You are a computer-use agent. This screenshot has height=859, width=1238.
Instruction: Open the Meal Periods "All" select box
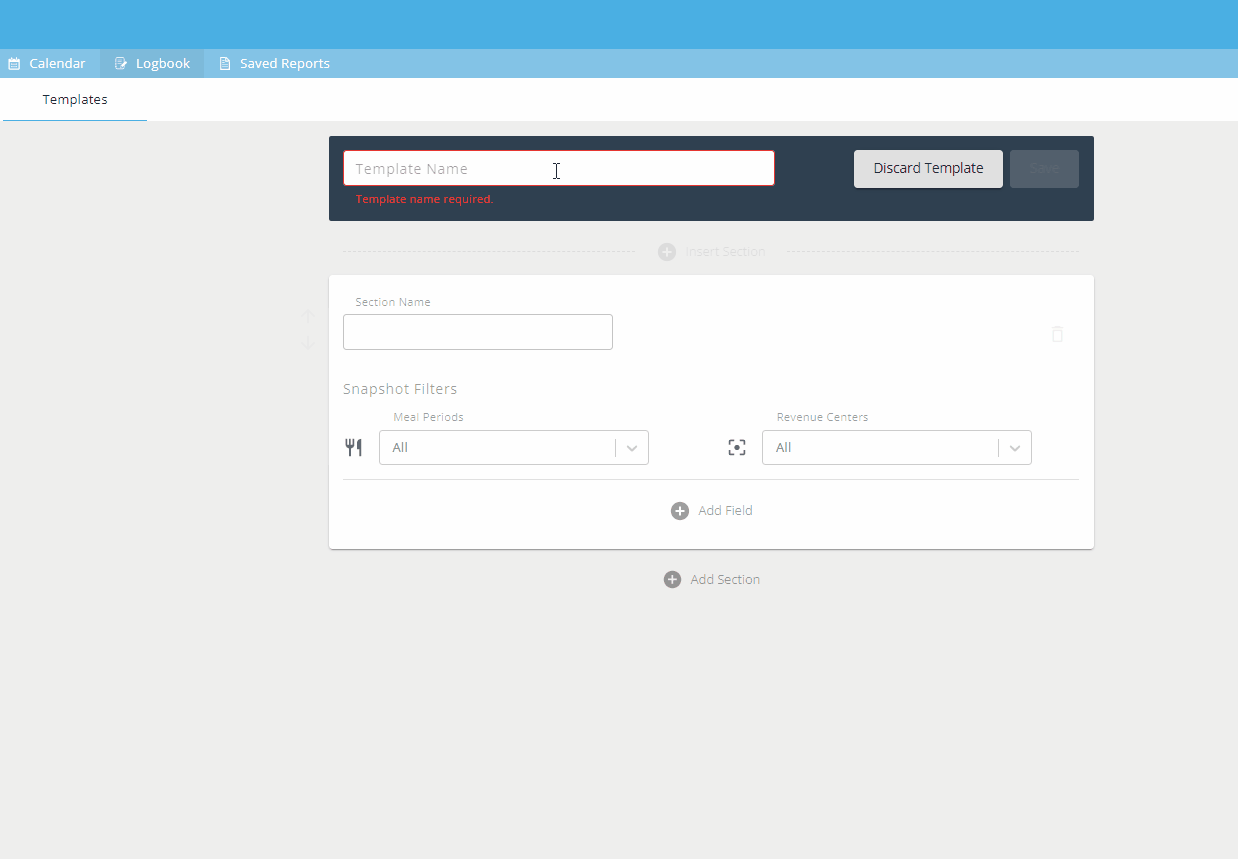[497, 448]
